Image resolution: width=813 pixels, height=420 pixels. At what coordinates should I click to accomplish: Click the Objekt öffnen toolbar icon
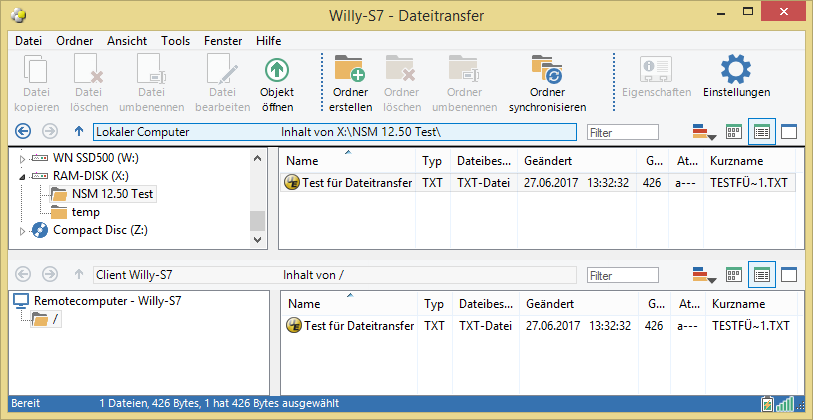tap(277, 71)
